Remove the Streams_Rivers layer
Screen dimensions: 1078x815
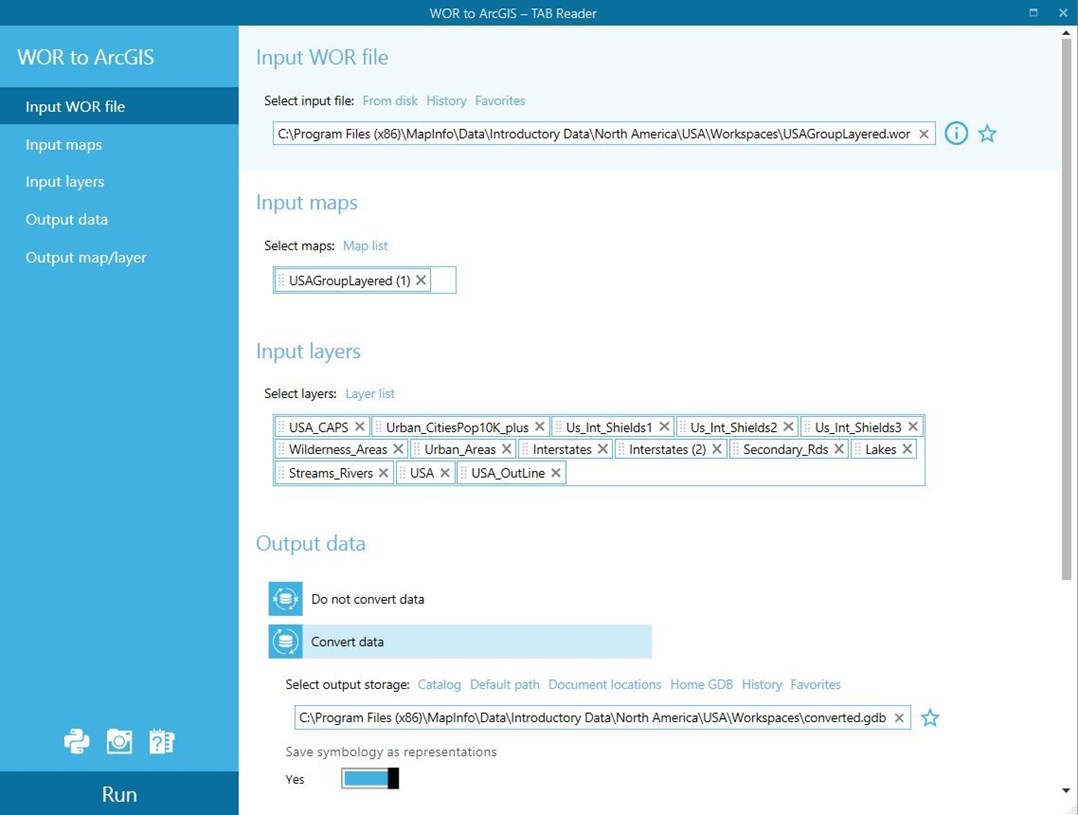pyautogui.click(x=384, y=473)
